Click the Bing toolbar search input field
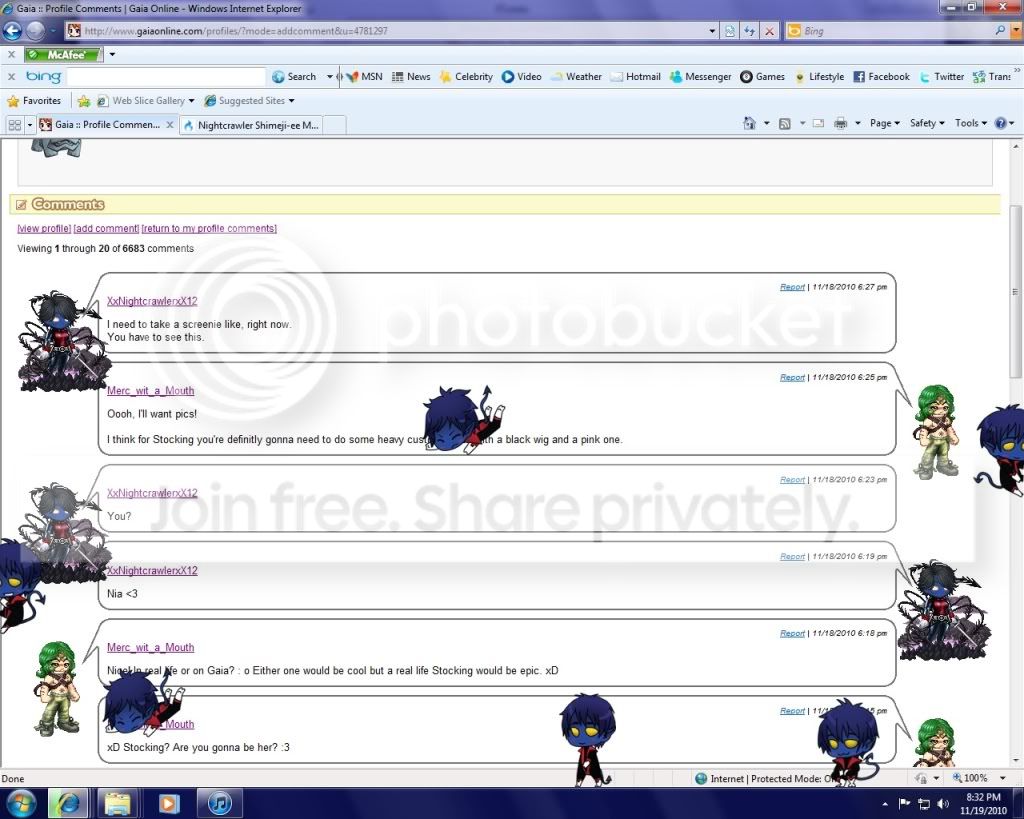Viewport: 1024px width, 819px height. (167, 76)
